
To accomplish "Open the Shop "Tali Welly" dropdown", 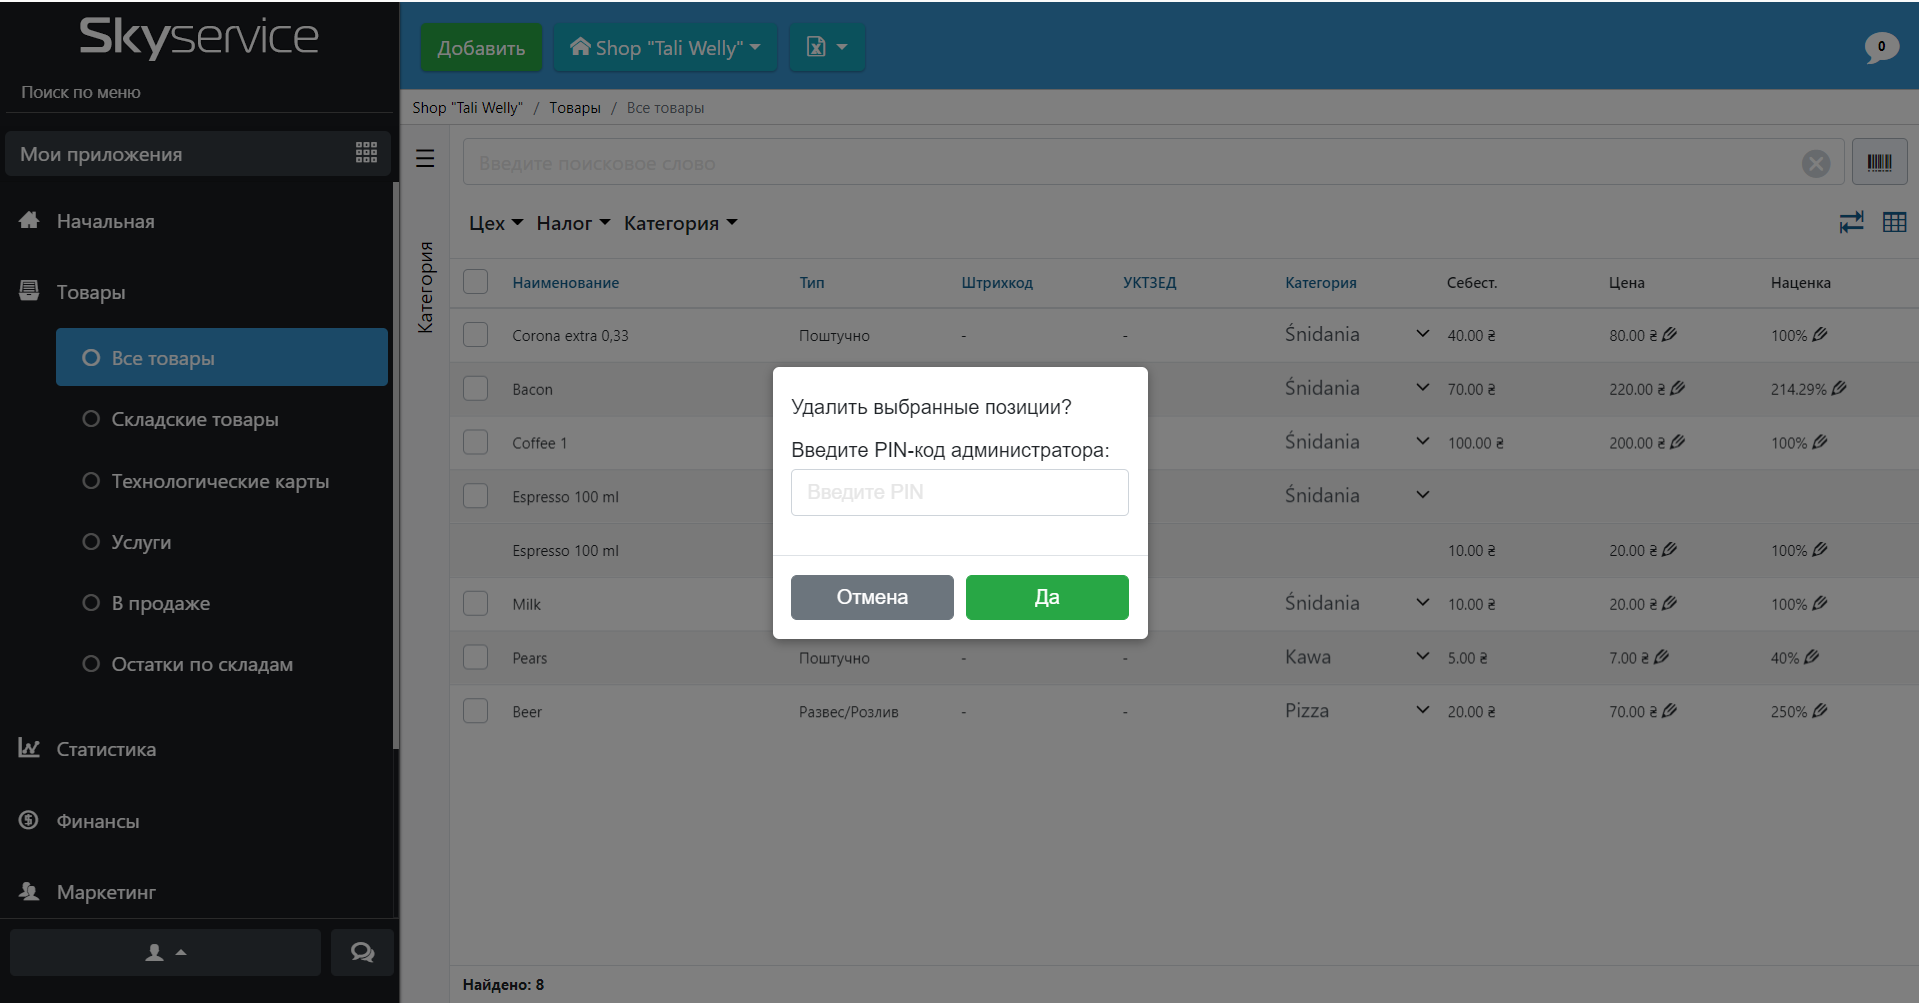I will pyautogui.click(x=665, y=48).
